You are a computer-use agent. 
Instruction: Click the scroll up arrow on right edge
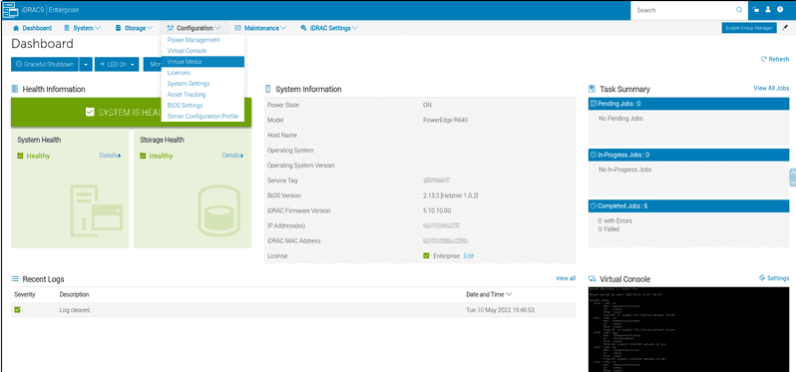coord(793,173)
